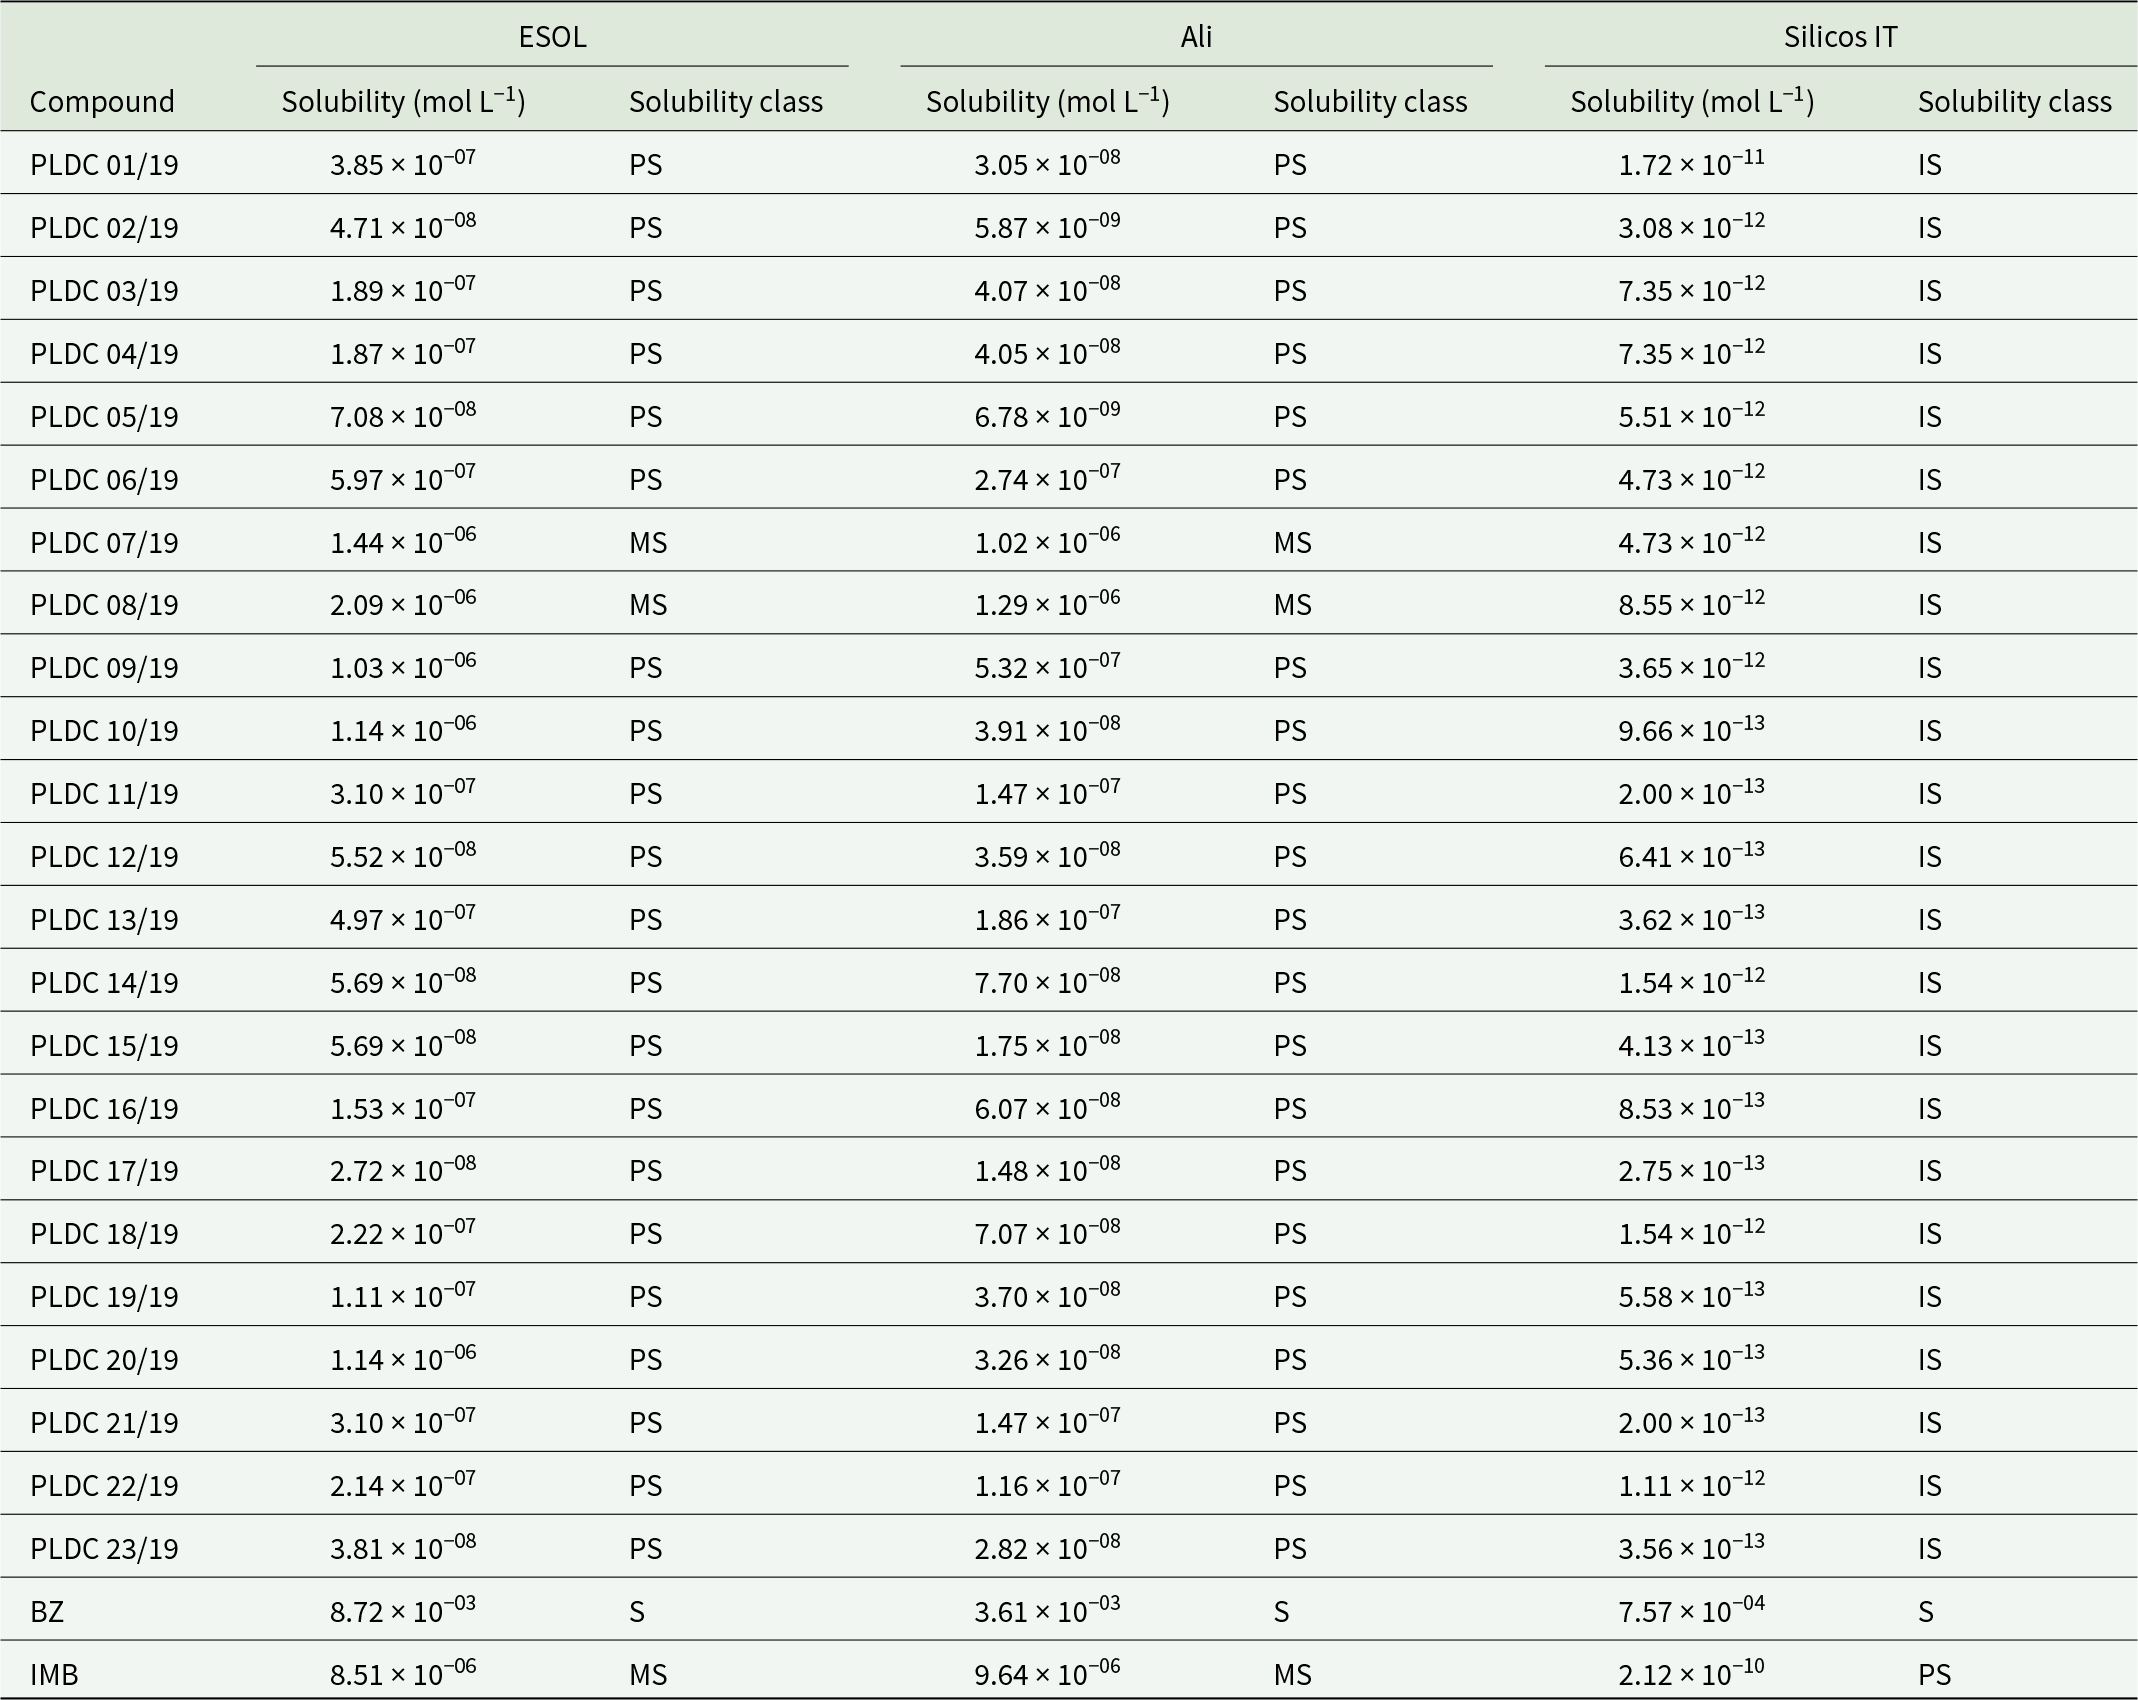The width and height of the screenshot is (2138, 1700).
Task: Click the Compound column header
Action: [x=102, y=101]
